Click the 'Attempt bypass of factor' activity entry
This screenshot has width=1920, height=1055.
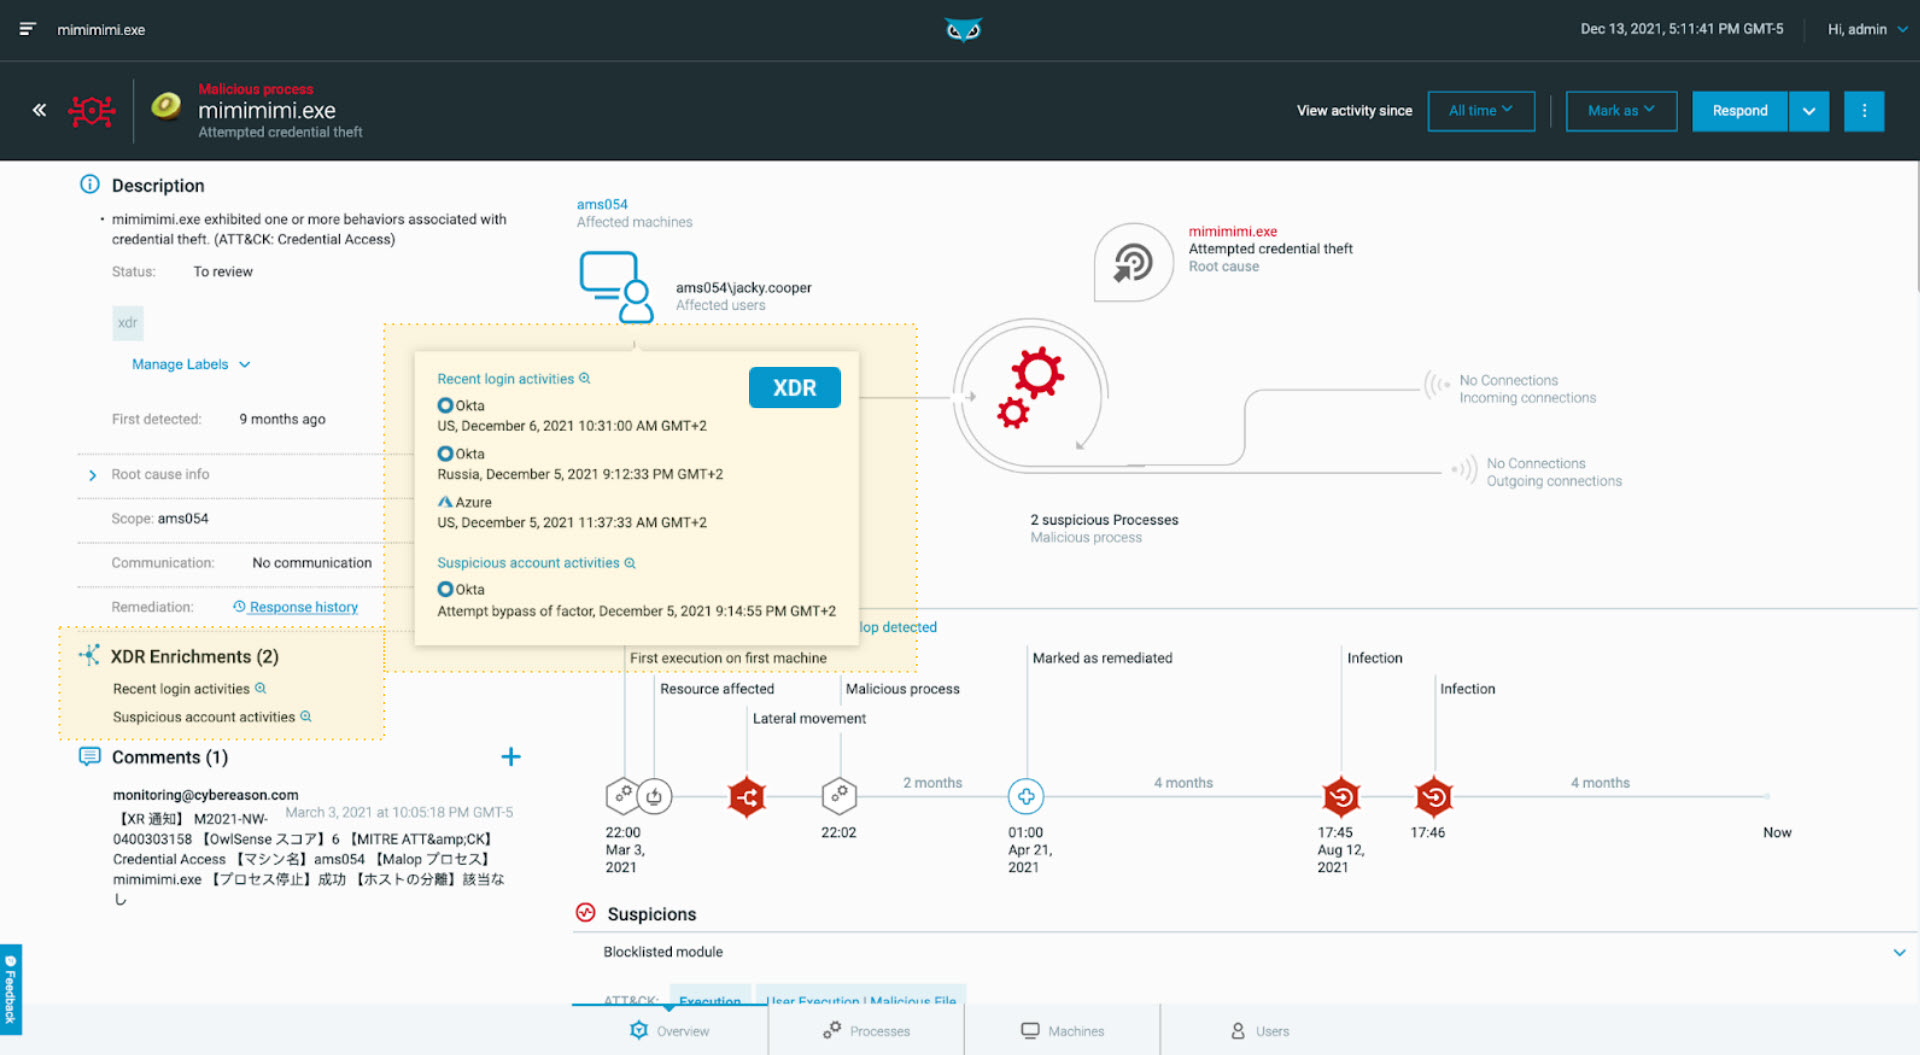tap(636, 611)
